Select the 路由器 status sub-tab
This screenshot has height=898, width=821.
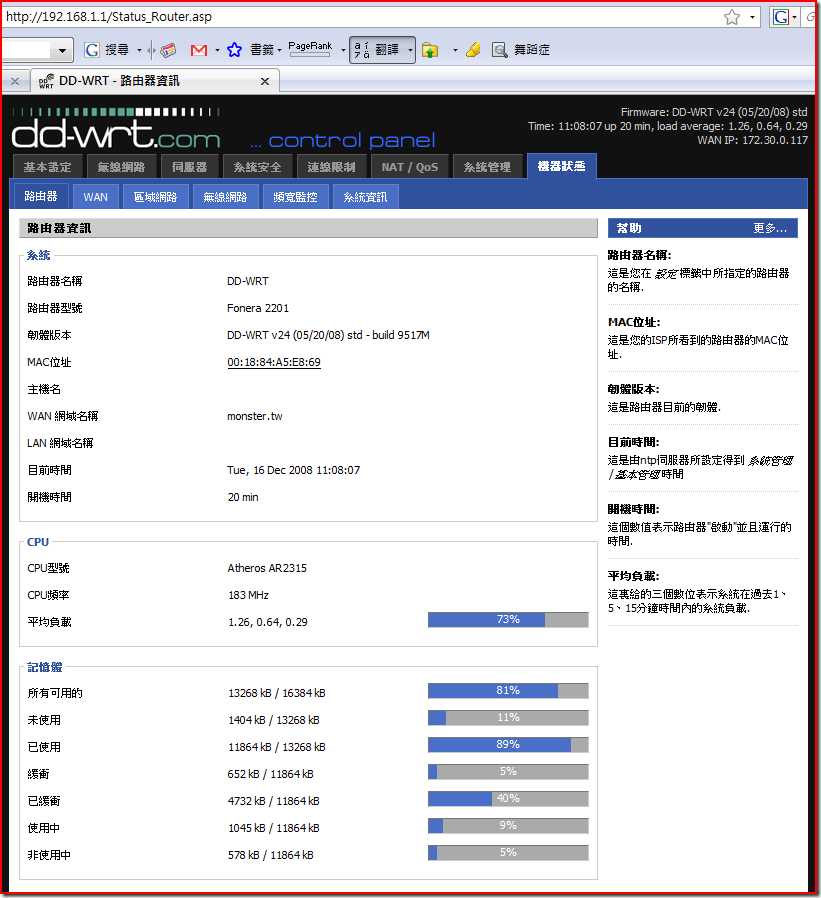pos(41,196)
